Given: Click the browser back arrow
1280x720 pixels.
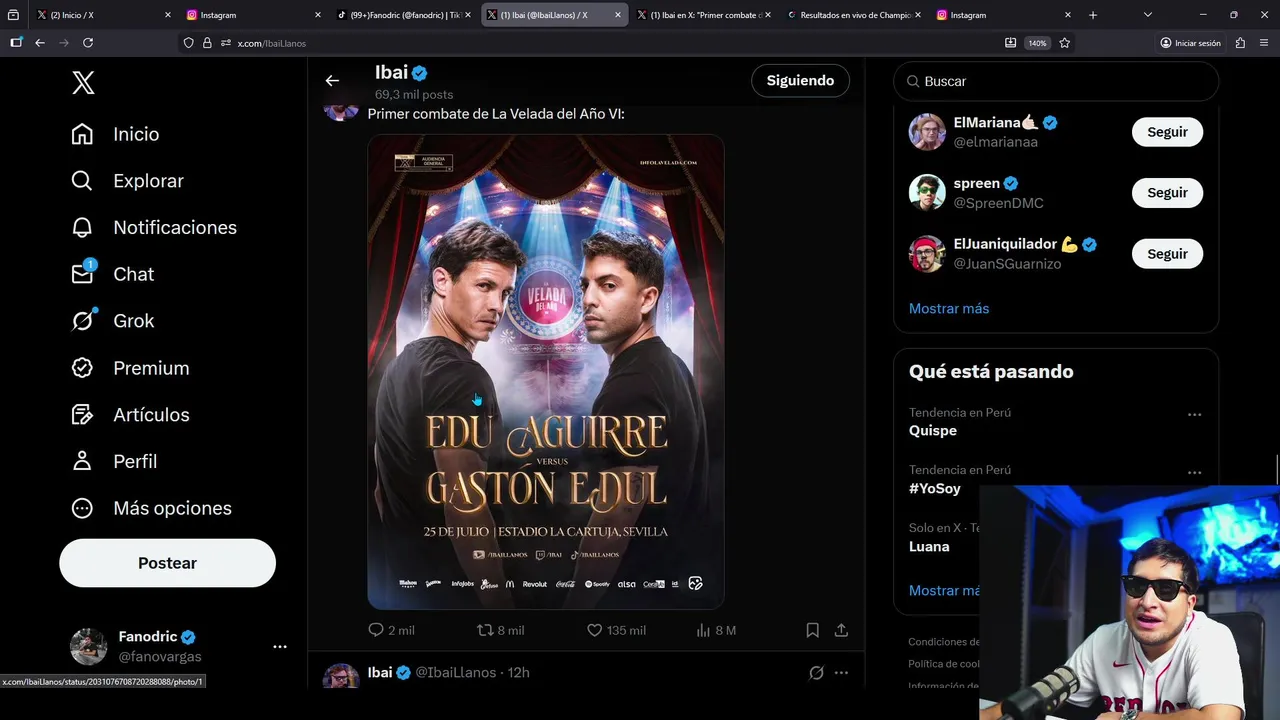Looking at the screenshot, I should [40, 43].
